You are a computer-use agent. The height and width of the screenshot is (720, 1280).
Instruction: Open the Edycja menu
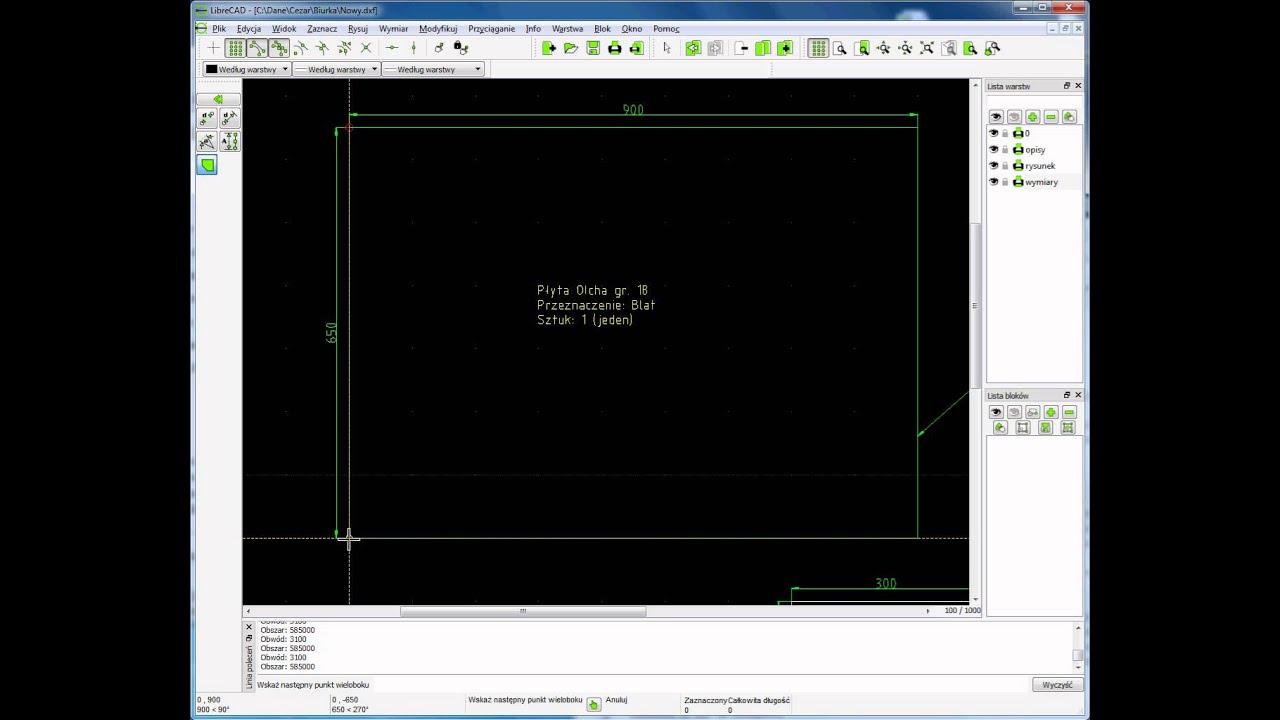click(x=249, y=29)
